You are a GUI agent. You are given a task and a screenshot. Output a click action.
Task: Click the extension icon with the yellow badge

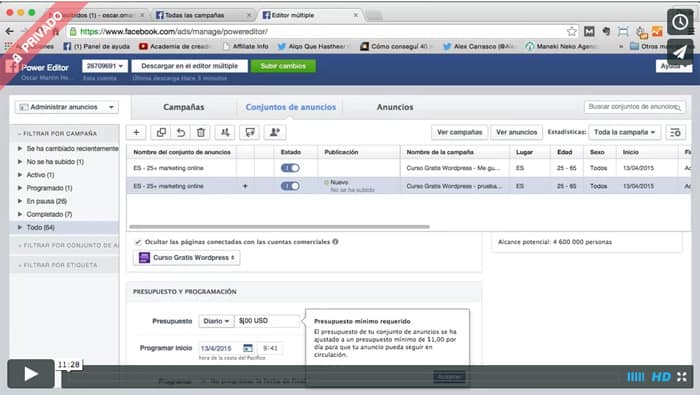click(641, 31)
